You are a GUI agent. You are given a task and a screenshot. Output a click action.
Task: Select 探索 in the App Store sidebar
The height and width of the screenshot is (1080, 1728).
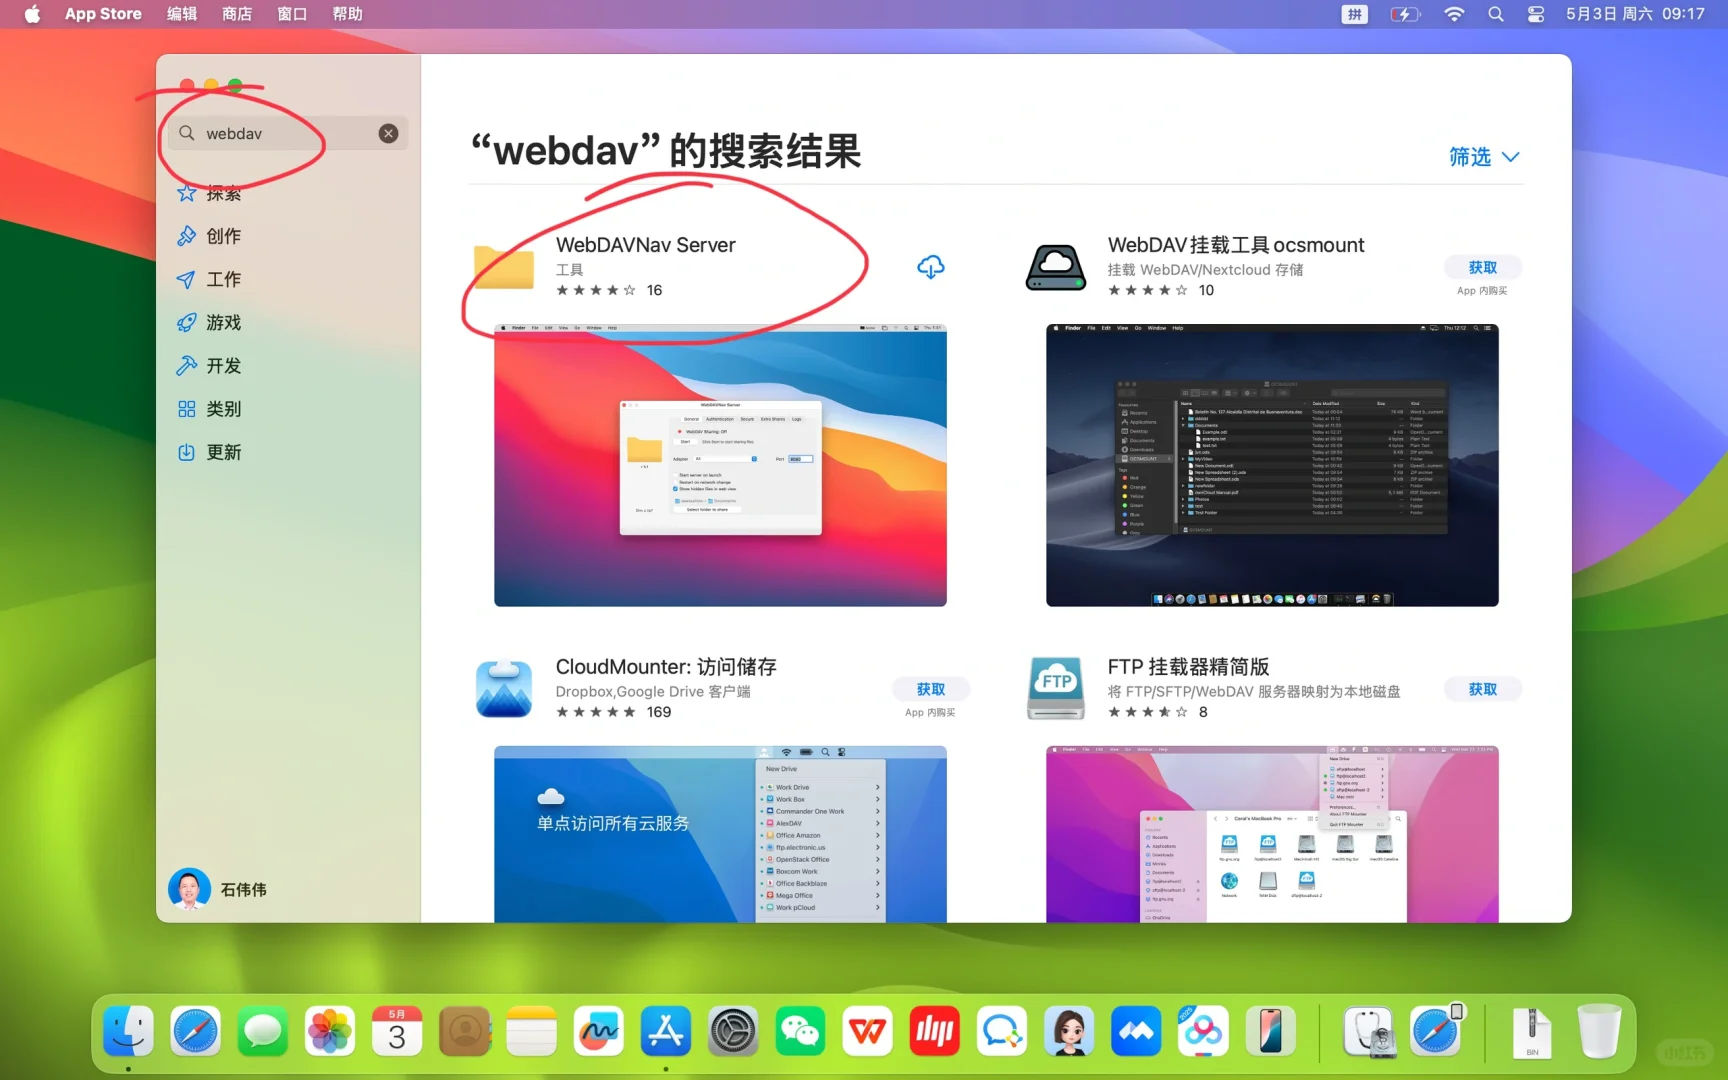coord(224,192)
